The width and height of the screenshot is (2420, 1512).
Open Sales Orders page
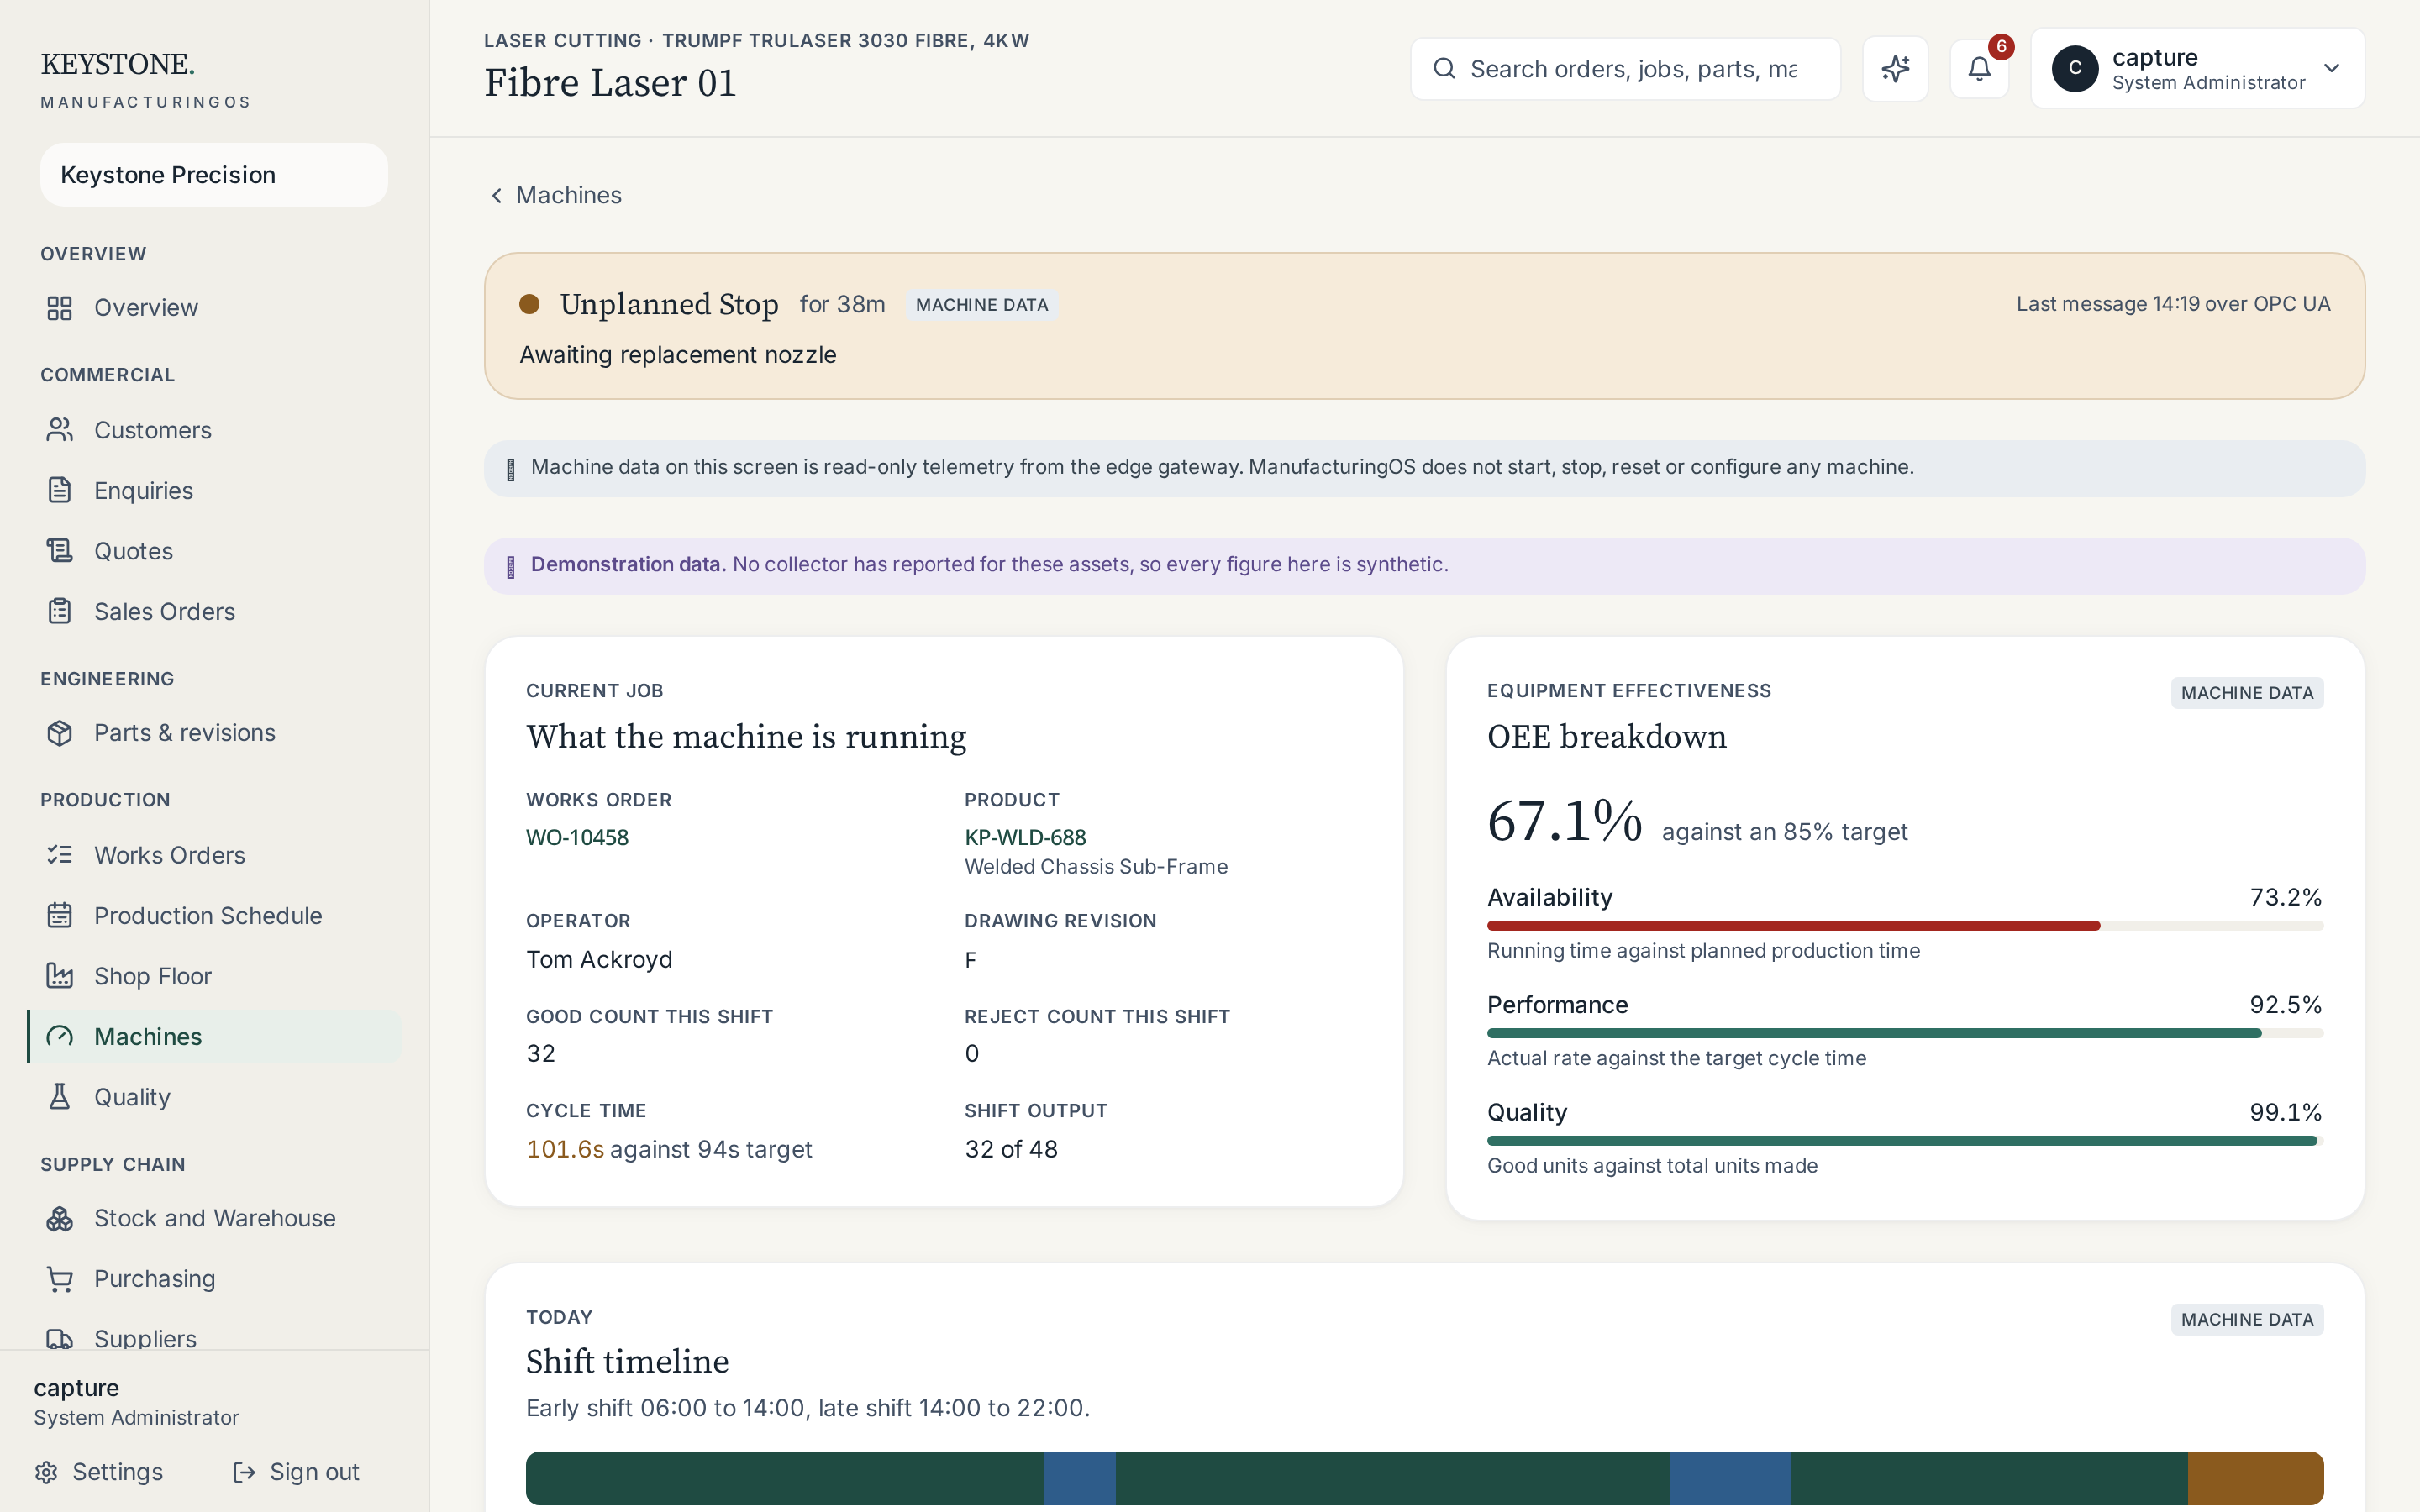[x=214, y=611]
